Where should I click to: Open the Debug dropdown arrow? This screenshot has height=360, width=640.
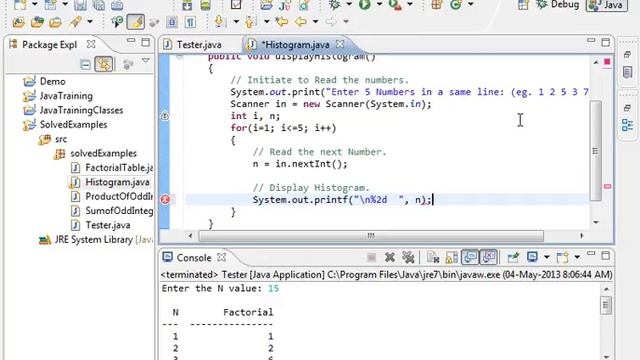coord(349,4)
